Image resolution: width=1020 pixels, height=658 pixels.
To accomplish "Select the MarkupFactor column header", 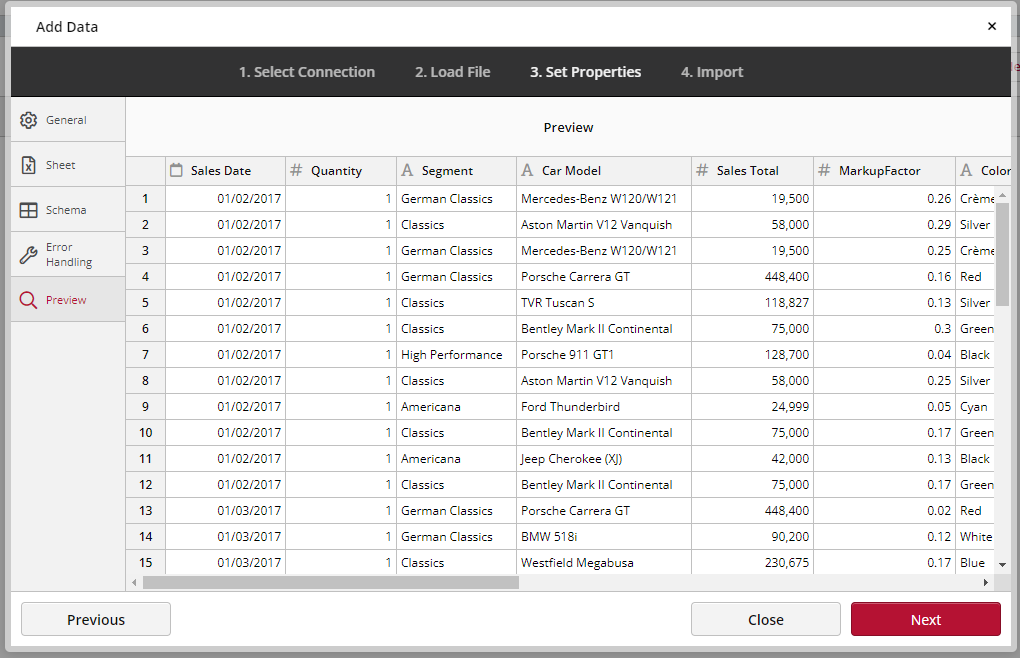I will [x=885, y=170].
